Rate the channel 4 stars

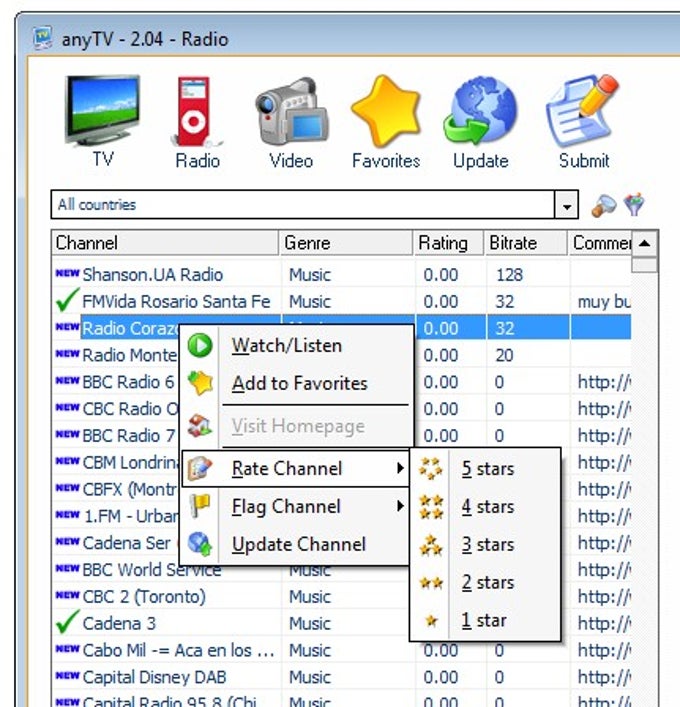click(x=485, y=507)
